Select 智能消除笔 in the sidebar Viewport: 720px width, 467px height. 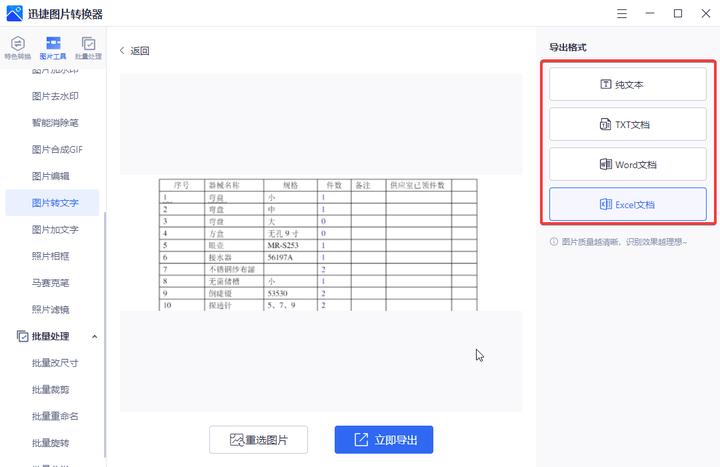pos(55,123)
